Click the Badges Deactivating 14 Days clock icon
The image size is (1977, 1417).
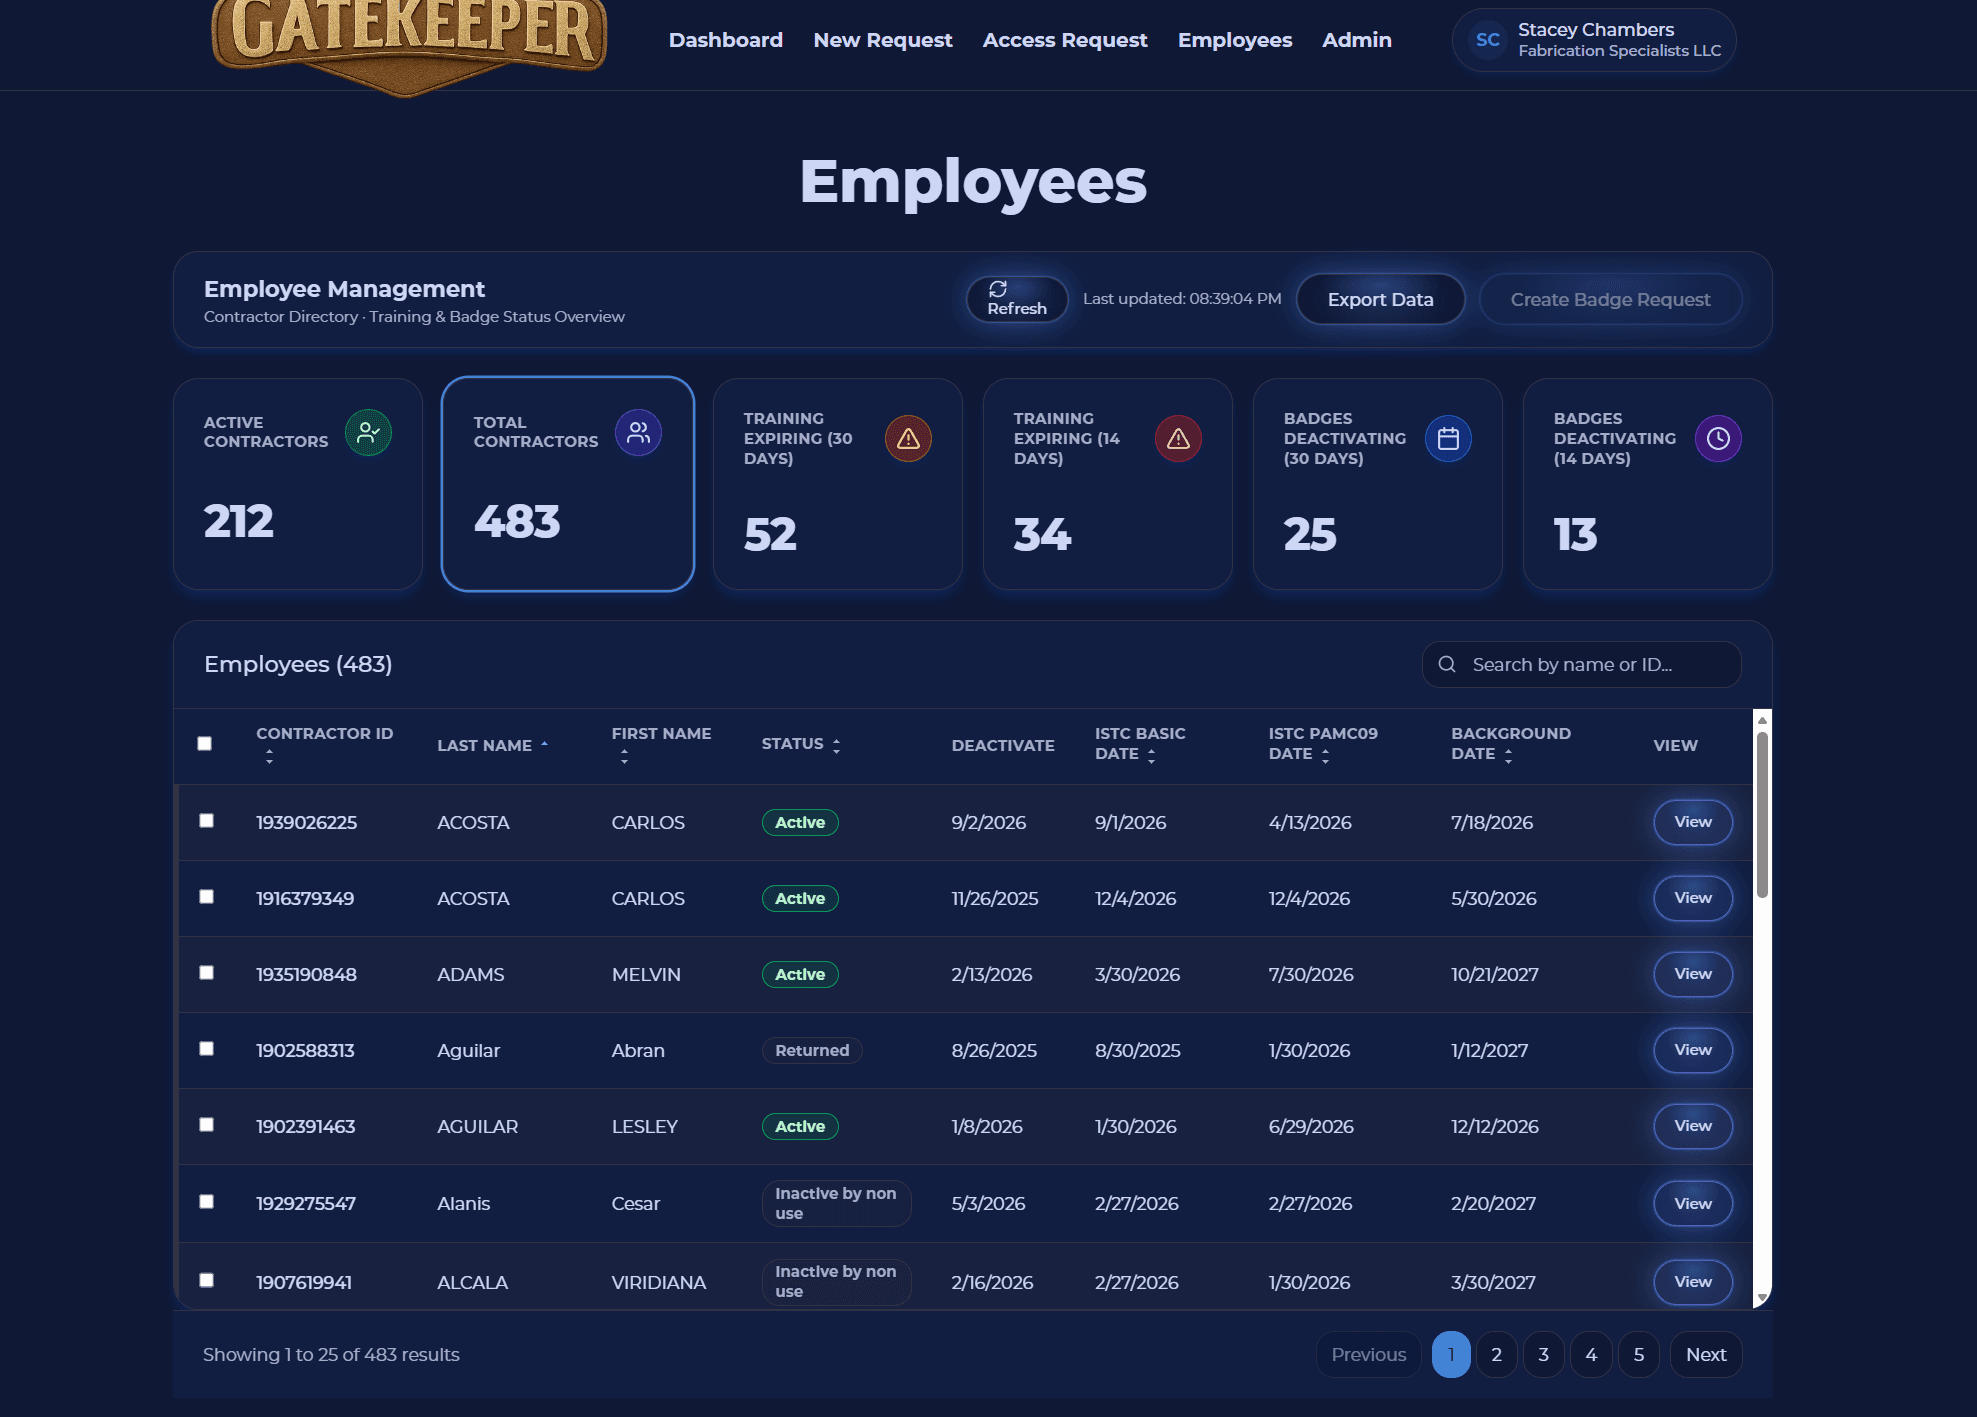click(1718, 438)
